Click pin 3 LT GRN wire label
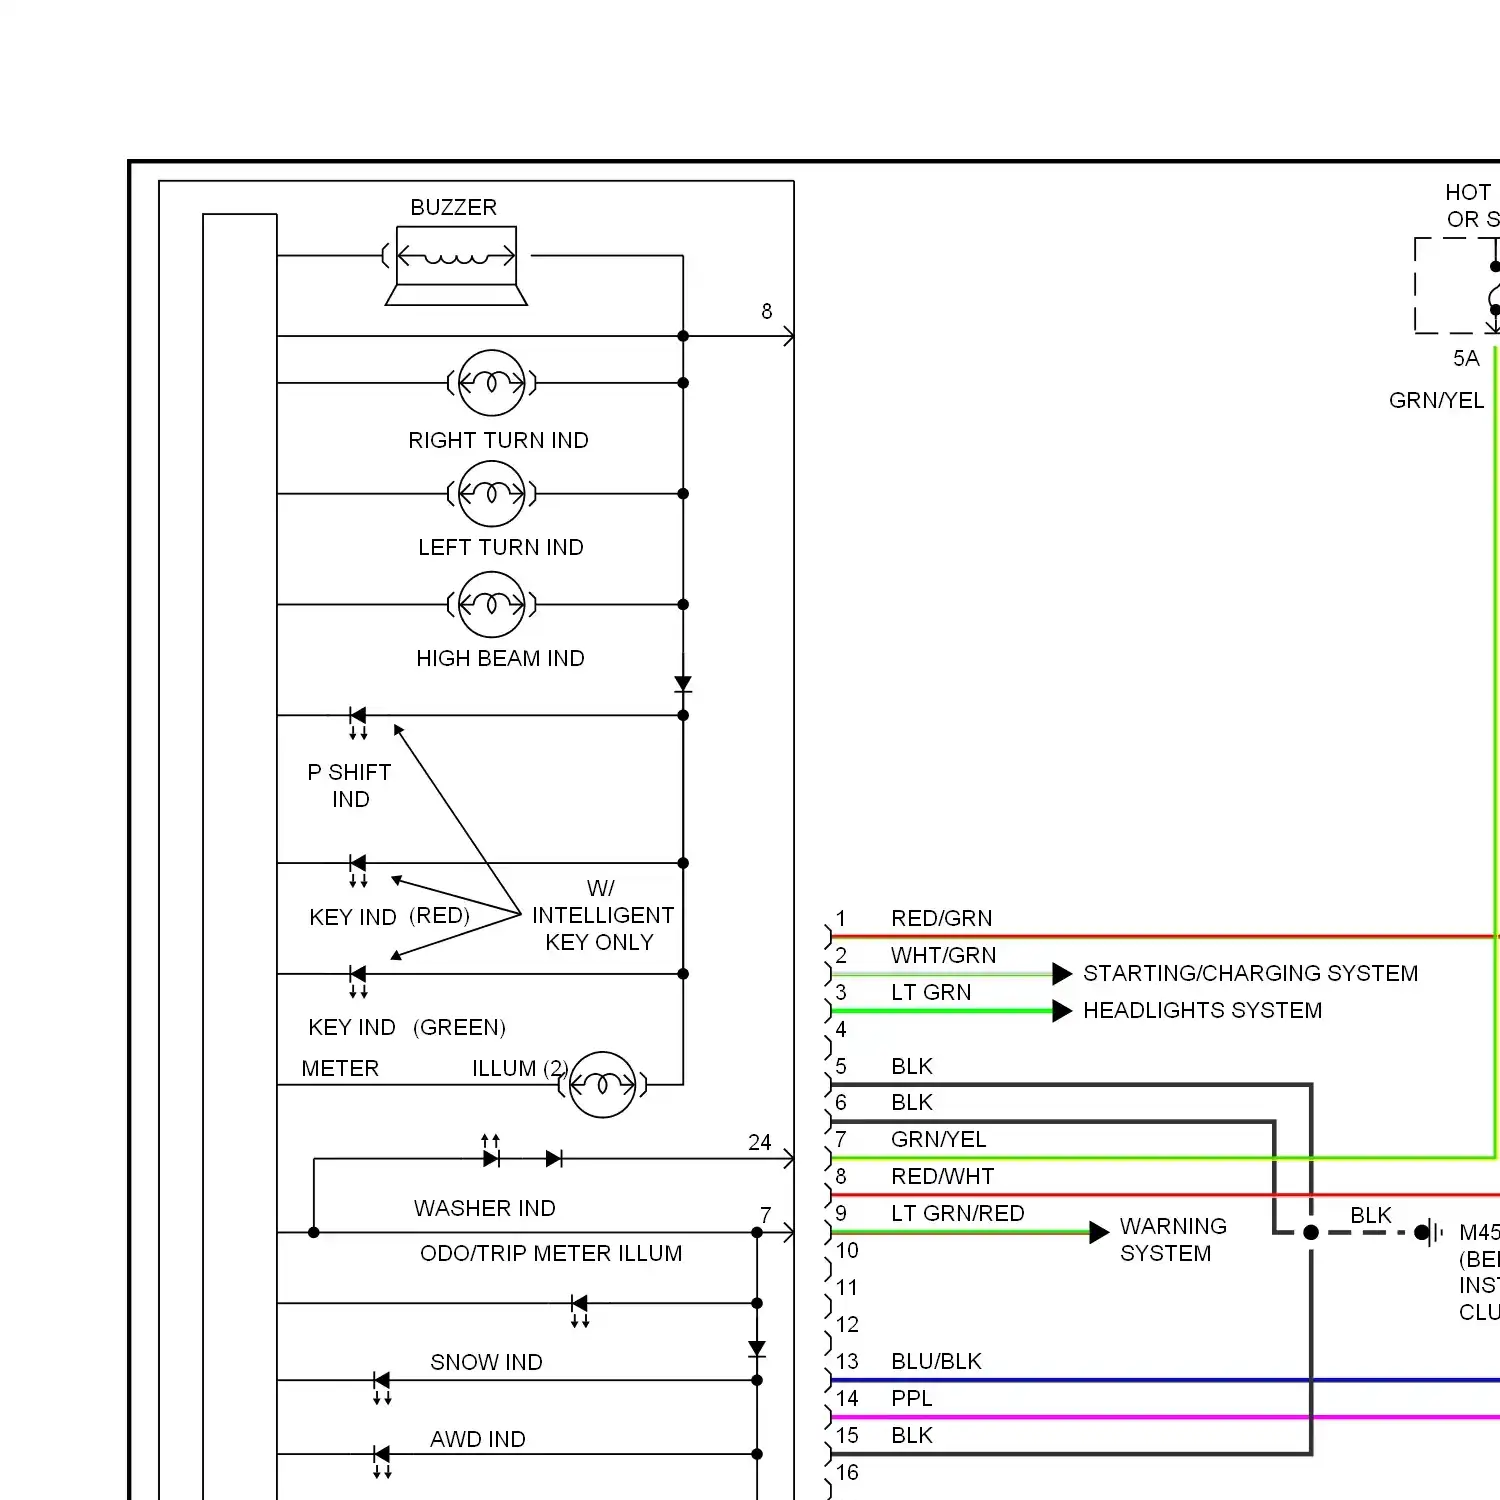 (x=930, y=992)
